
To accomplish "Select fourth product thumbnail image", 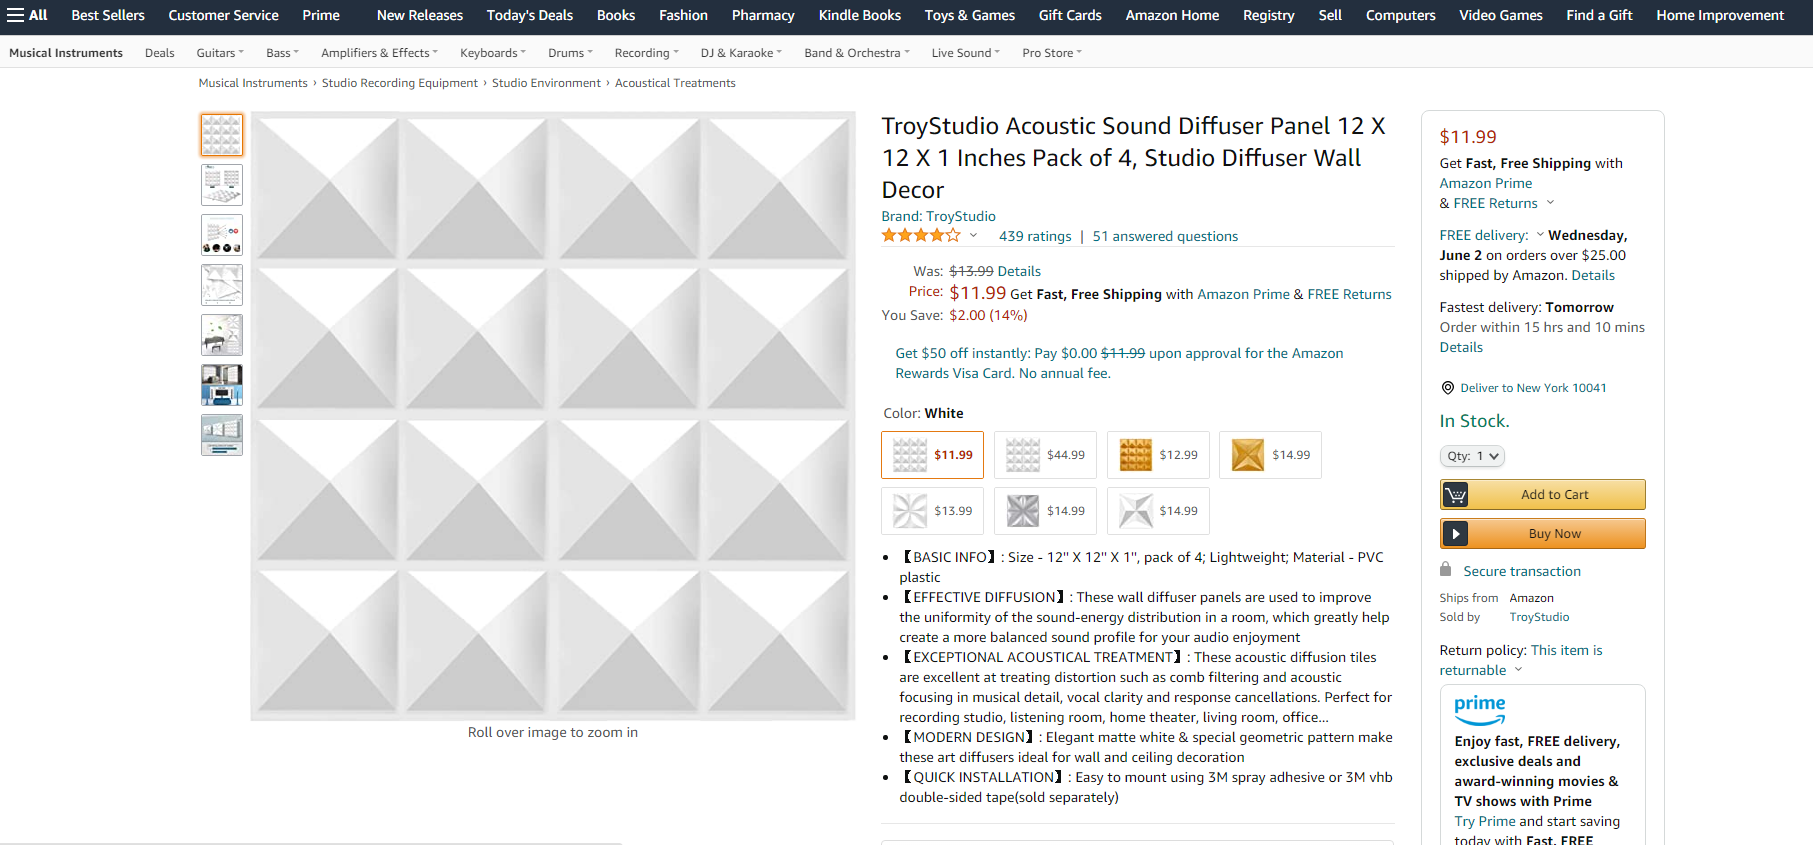I will (222, 285).
